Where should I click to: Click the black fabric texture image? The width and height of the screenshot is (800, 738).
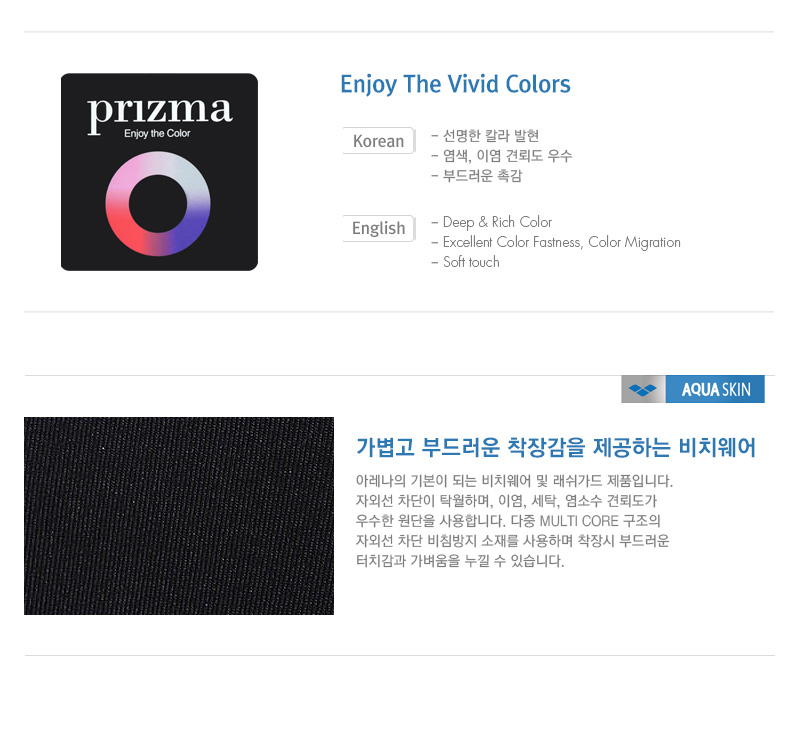pyautogui.click(x=179, y=516)
